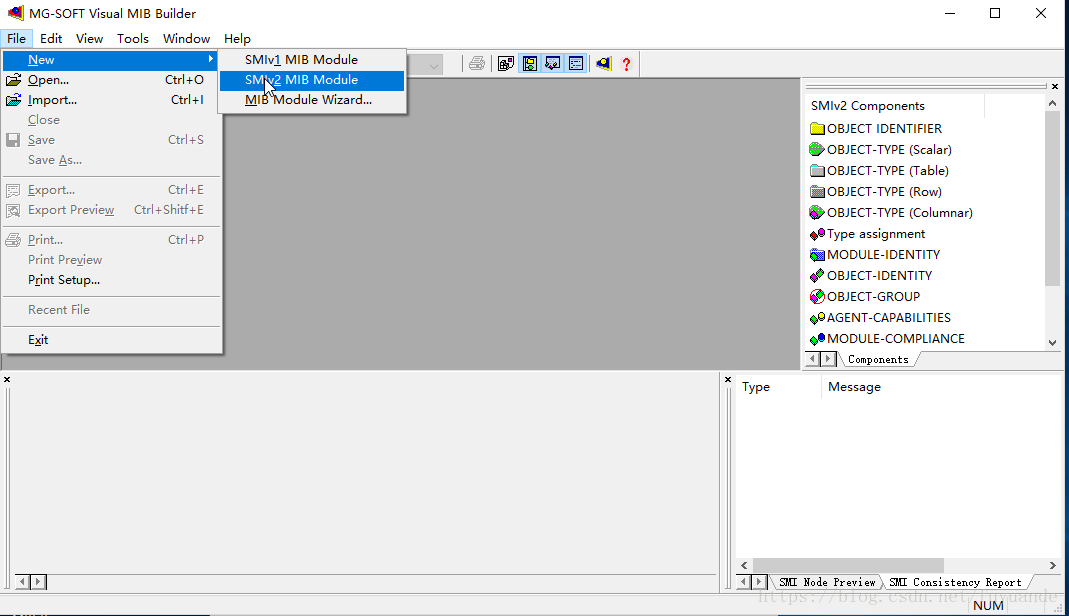Select the Type assignment component icon

(817, 234)
